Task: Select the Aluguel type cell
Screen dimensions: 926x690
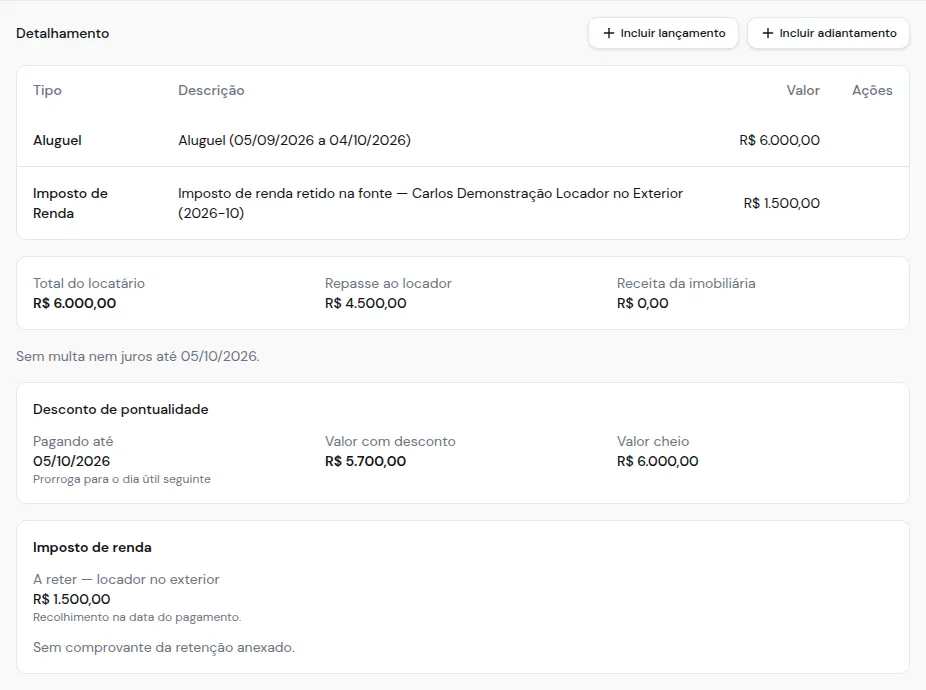Action: coord(57,140)
